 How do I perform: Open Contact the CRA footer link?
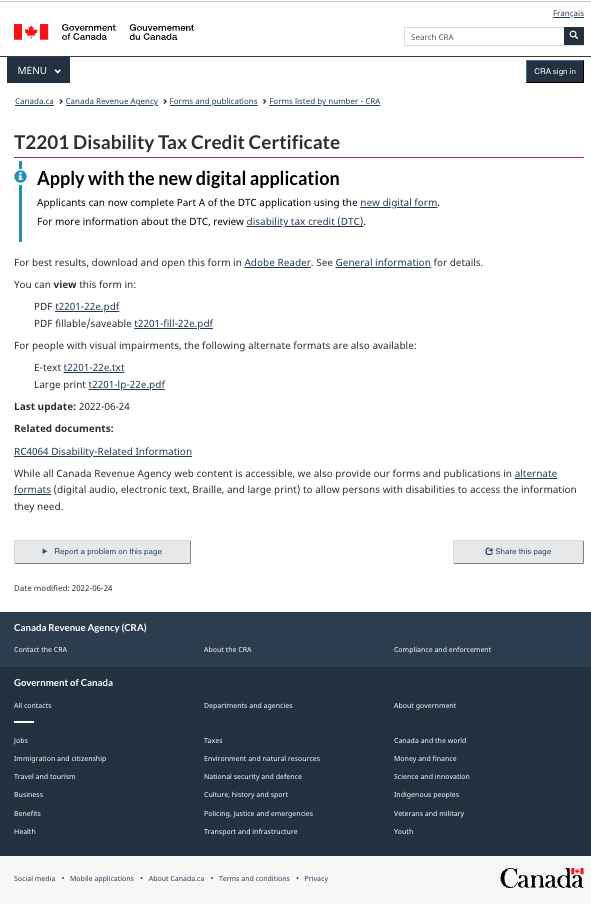40,649
